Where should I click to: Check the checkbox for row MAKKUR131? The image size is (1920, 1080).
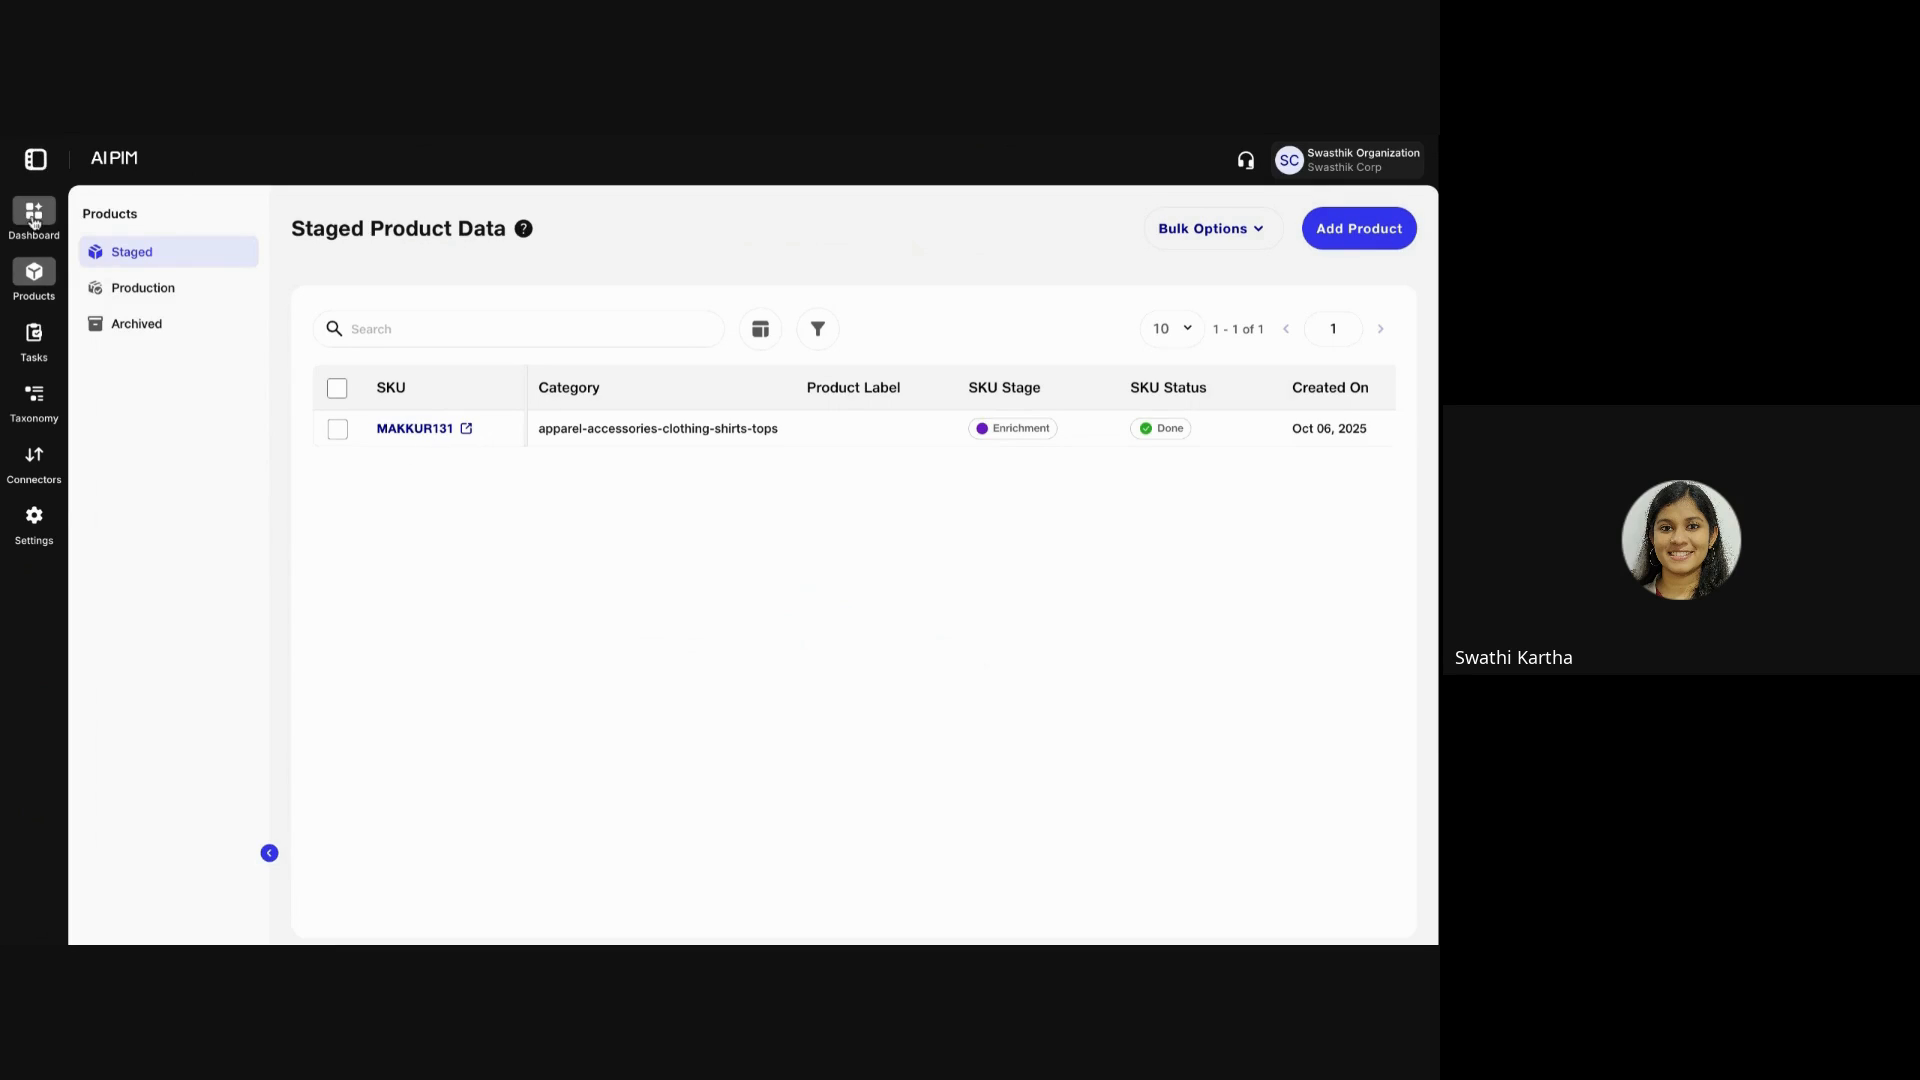(x=337, y=429)
